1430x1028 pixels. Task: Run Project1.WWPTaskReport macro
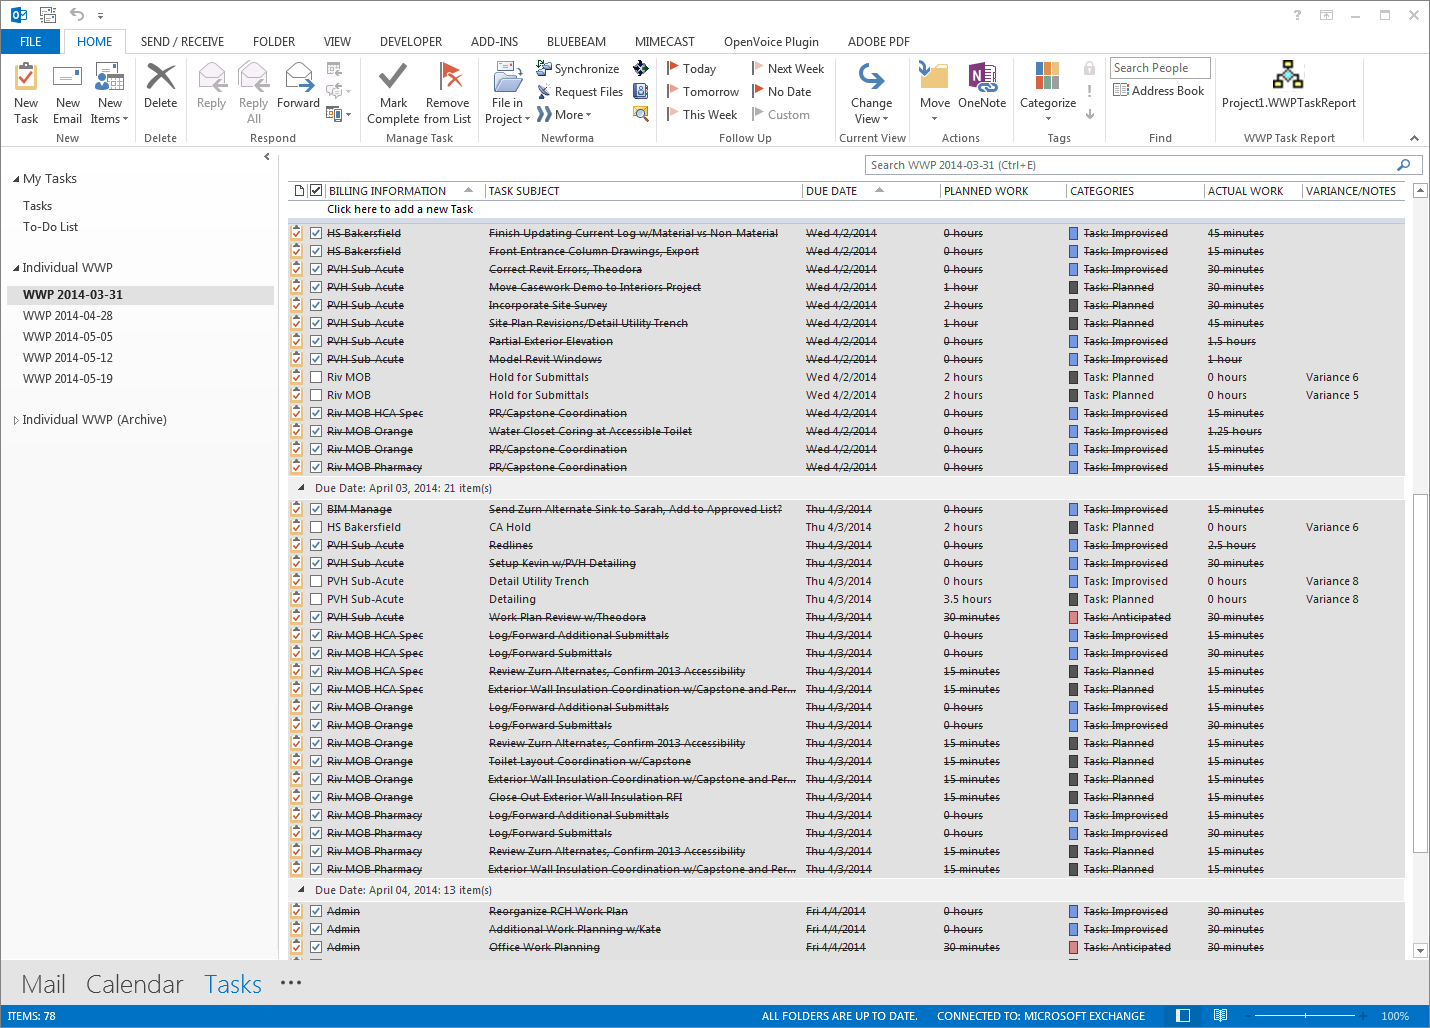[x=1288, y=86]
